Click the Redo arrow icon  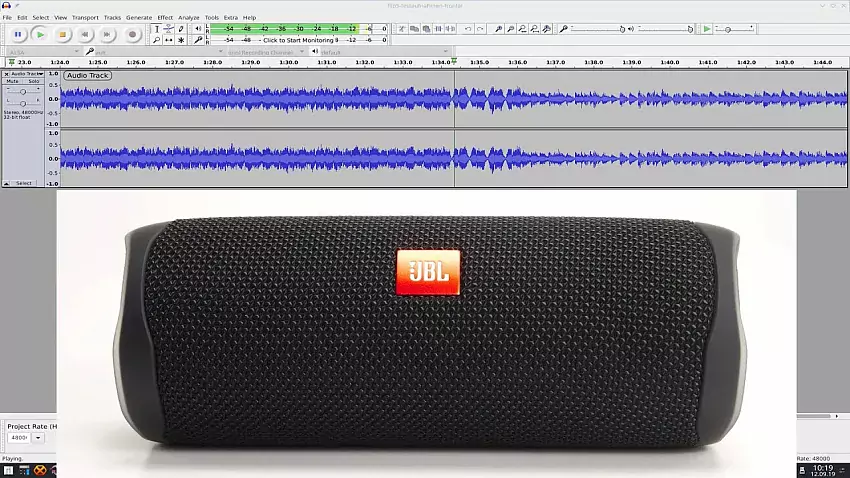click(480, 29)
